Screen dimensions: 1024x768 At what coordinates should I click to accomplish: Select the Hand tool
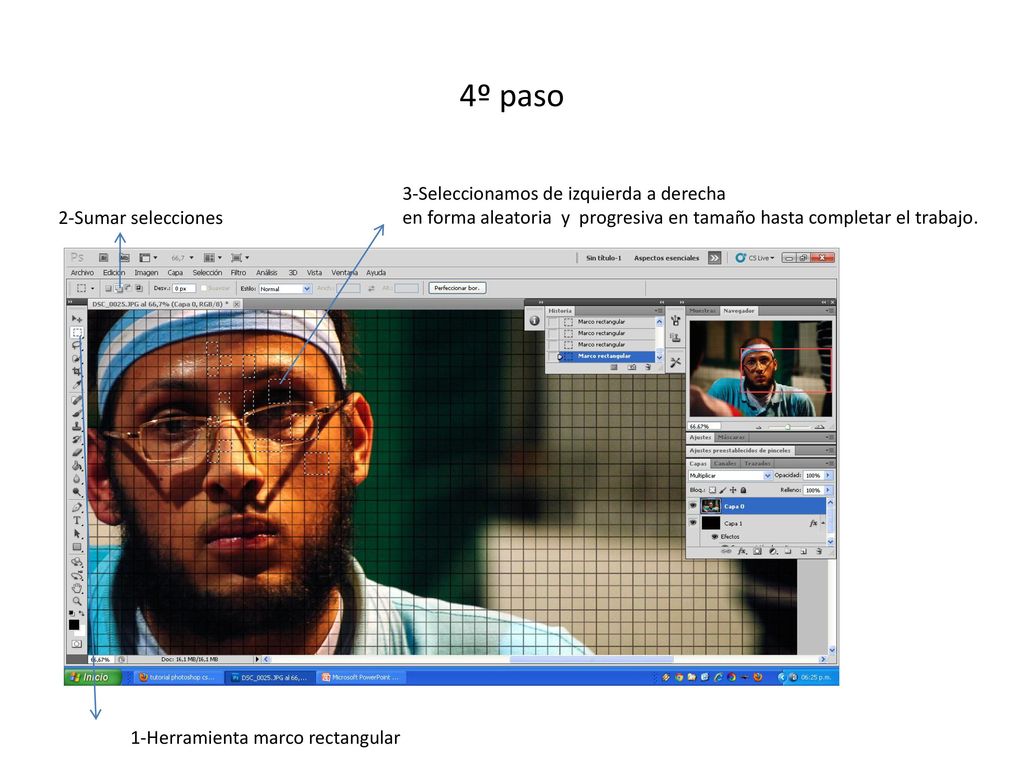click(x=76, y=588)
